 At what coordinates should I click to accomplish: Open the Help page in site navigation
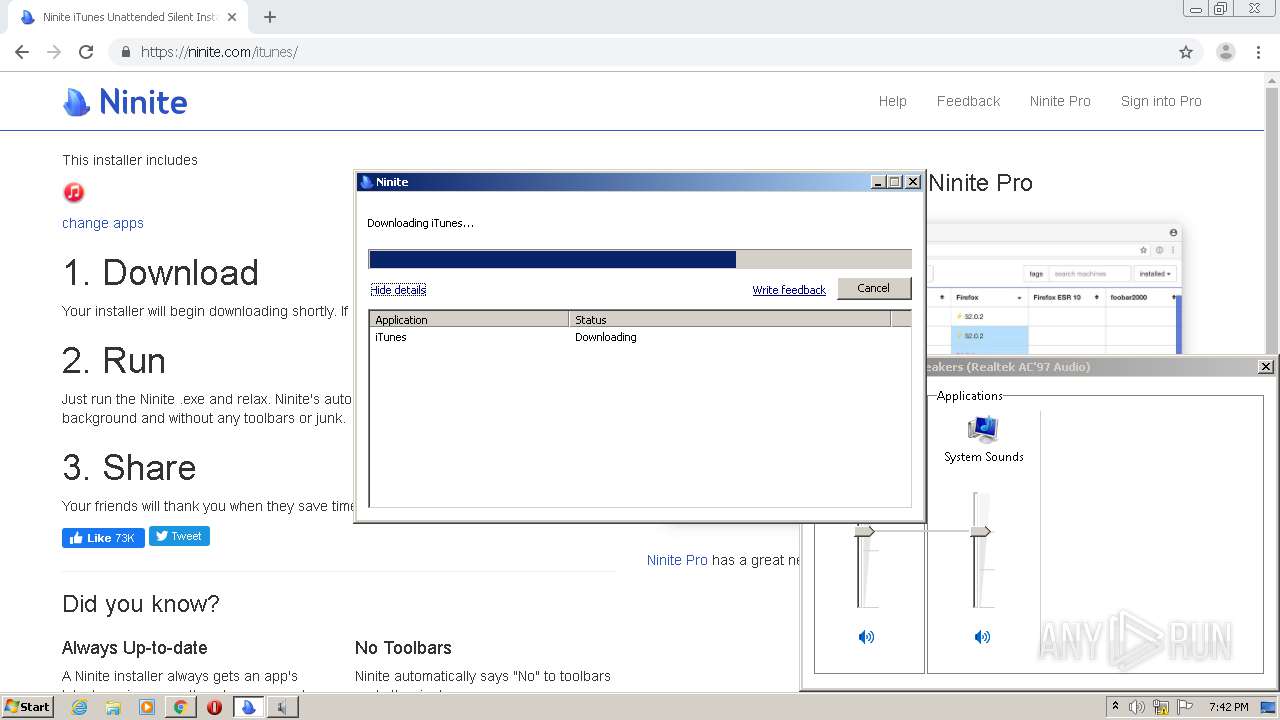892,101
